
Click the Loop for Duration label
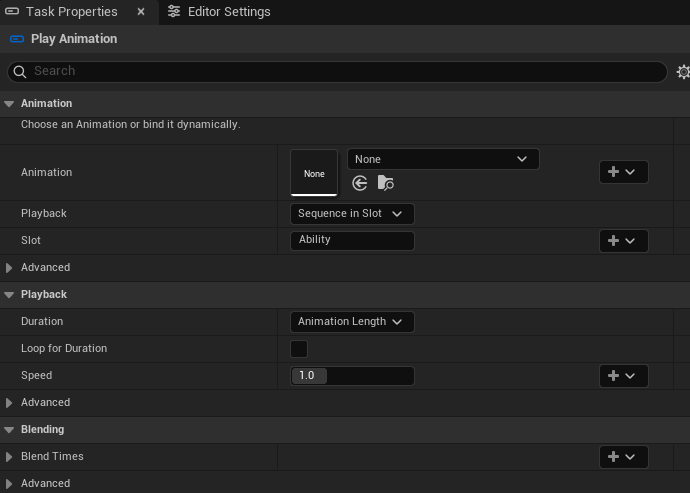[64, 348]
